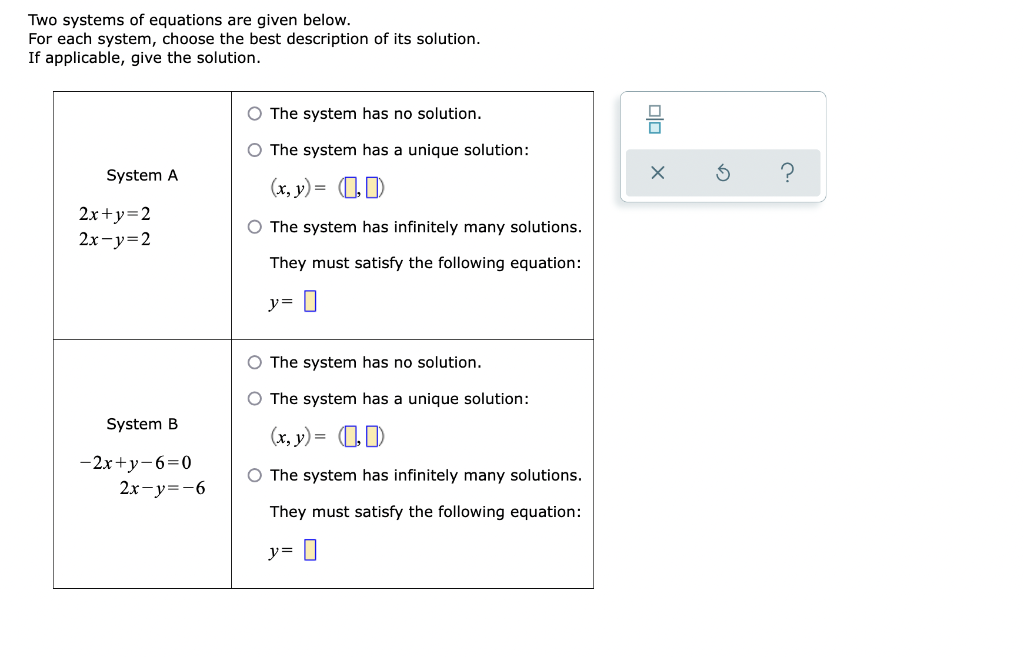Click the y-coordinate box in System B's ordered pair
The image size is (1024, 657).
[374, 435]
